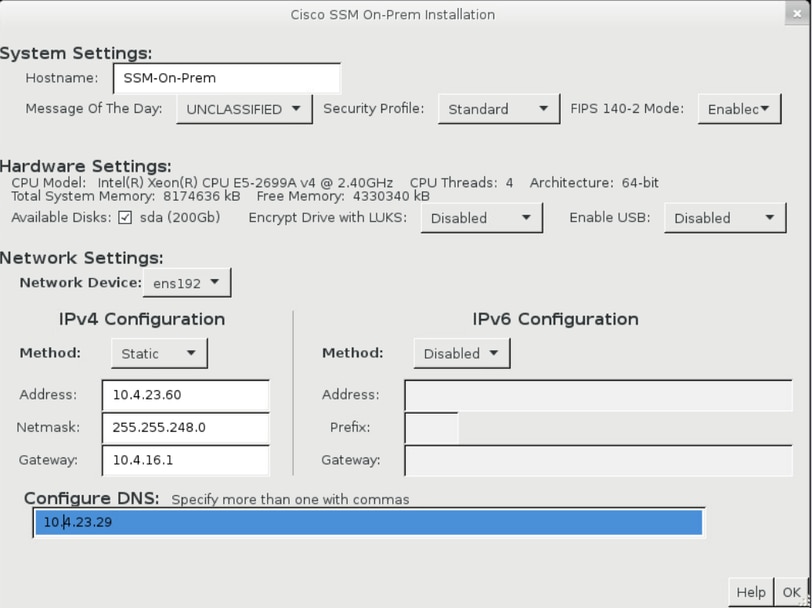Click the IPv4 Configuration heading
The height and width of the screenshot is (608, 812).
point(142,319)
